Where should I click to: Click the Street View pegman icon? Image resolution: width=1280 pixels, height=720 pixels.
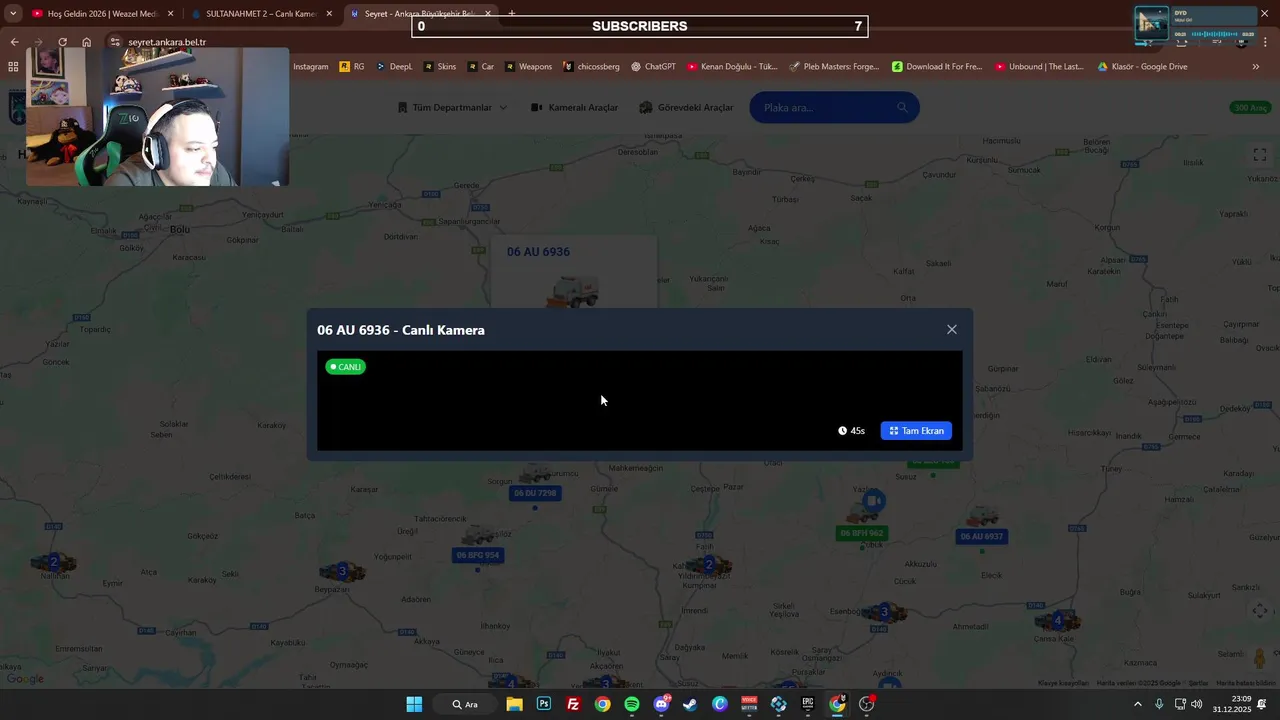[1259, 658]
